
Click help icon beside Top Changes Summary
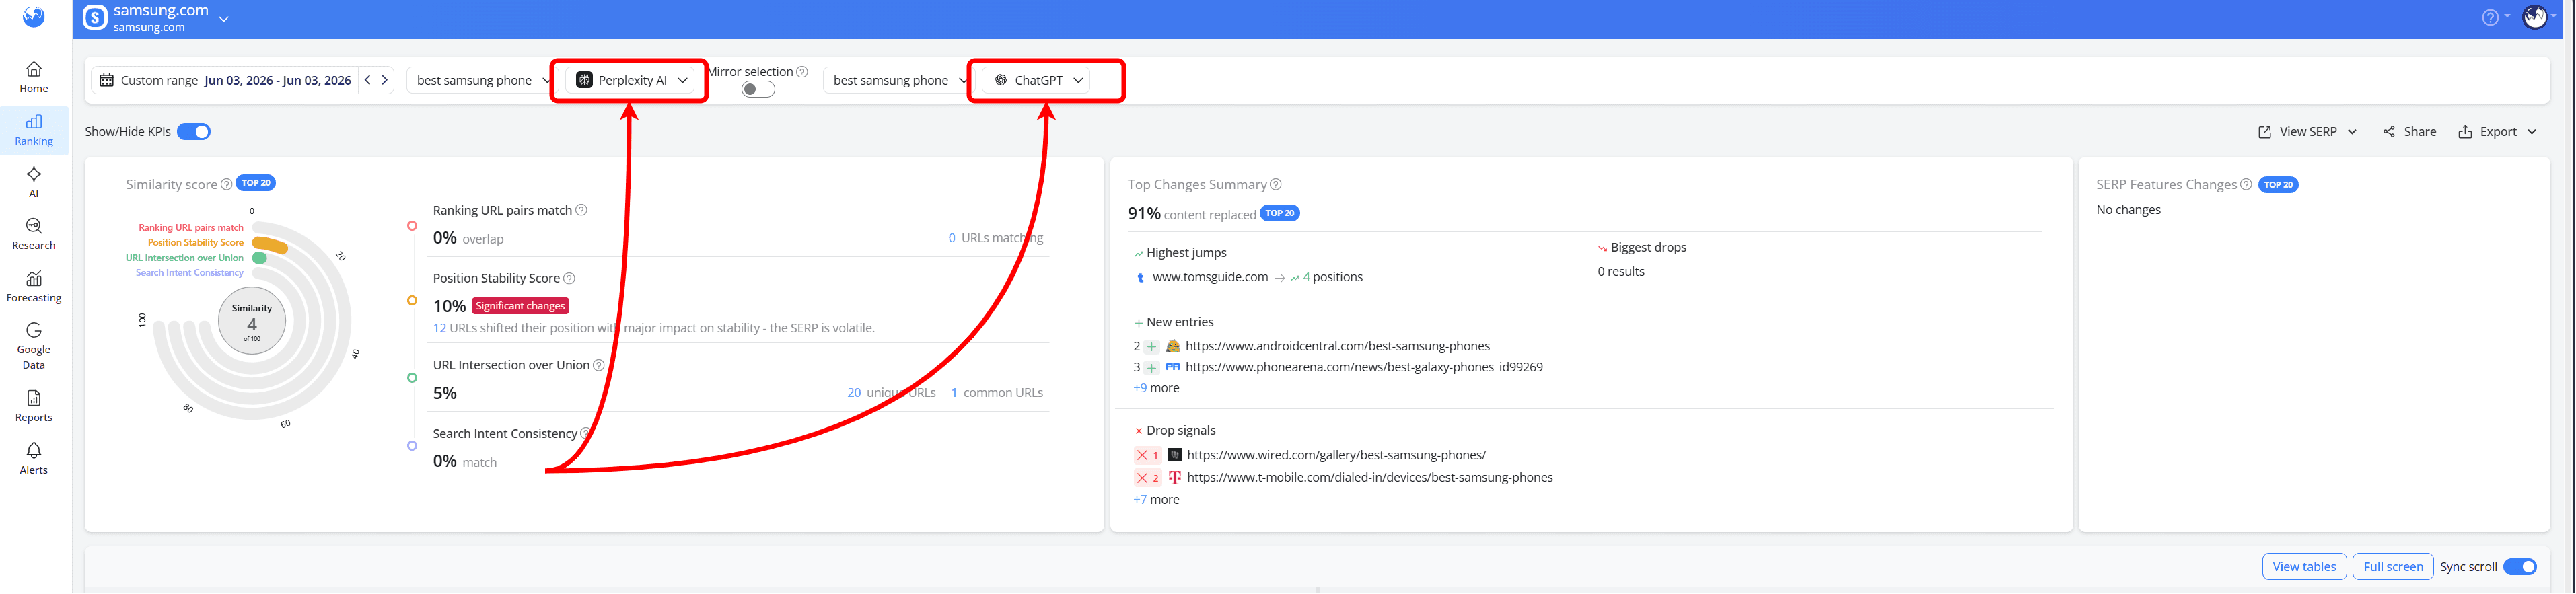[x=1276, y=184]
